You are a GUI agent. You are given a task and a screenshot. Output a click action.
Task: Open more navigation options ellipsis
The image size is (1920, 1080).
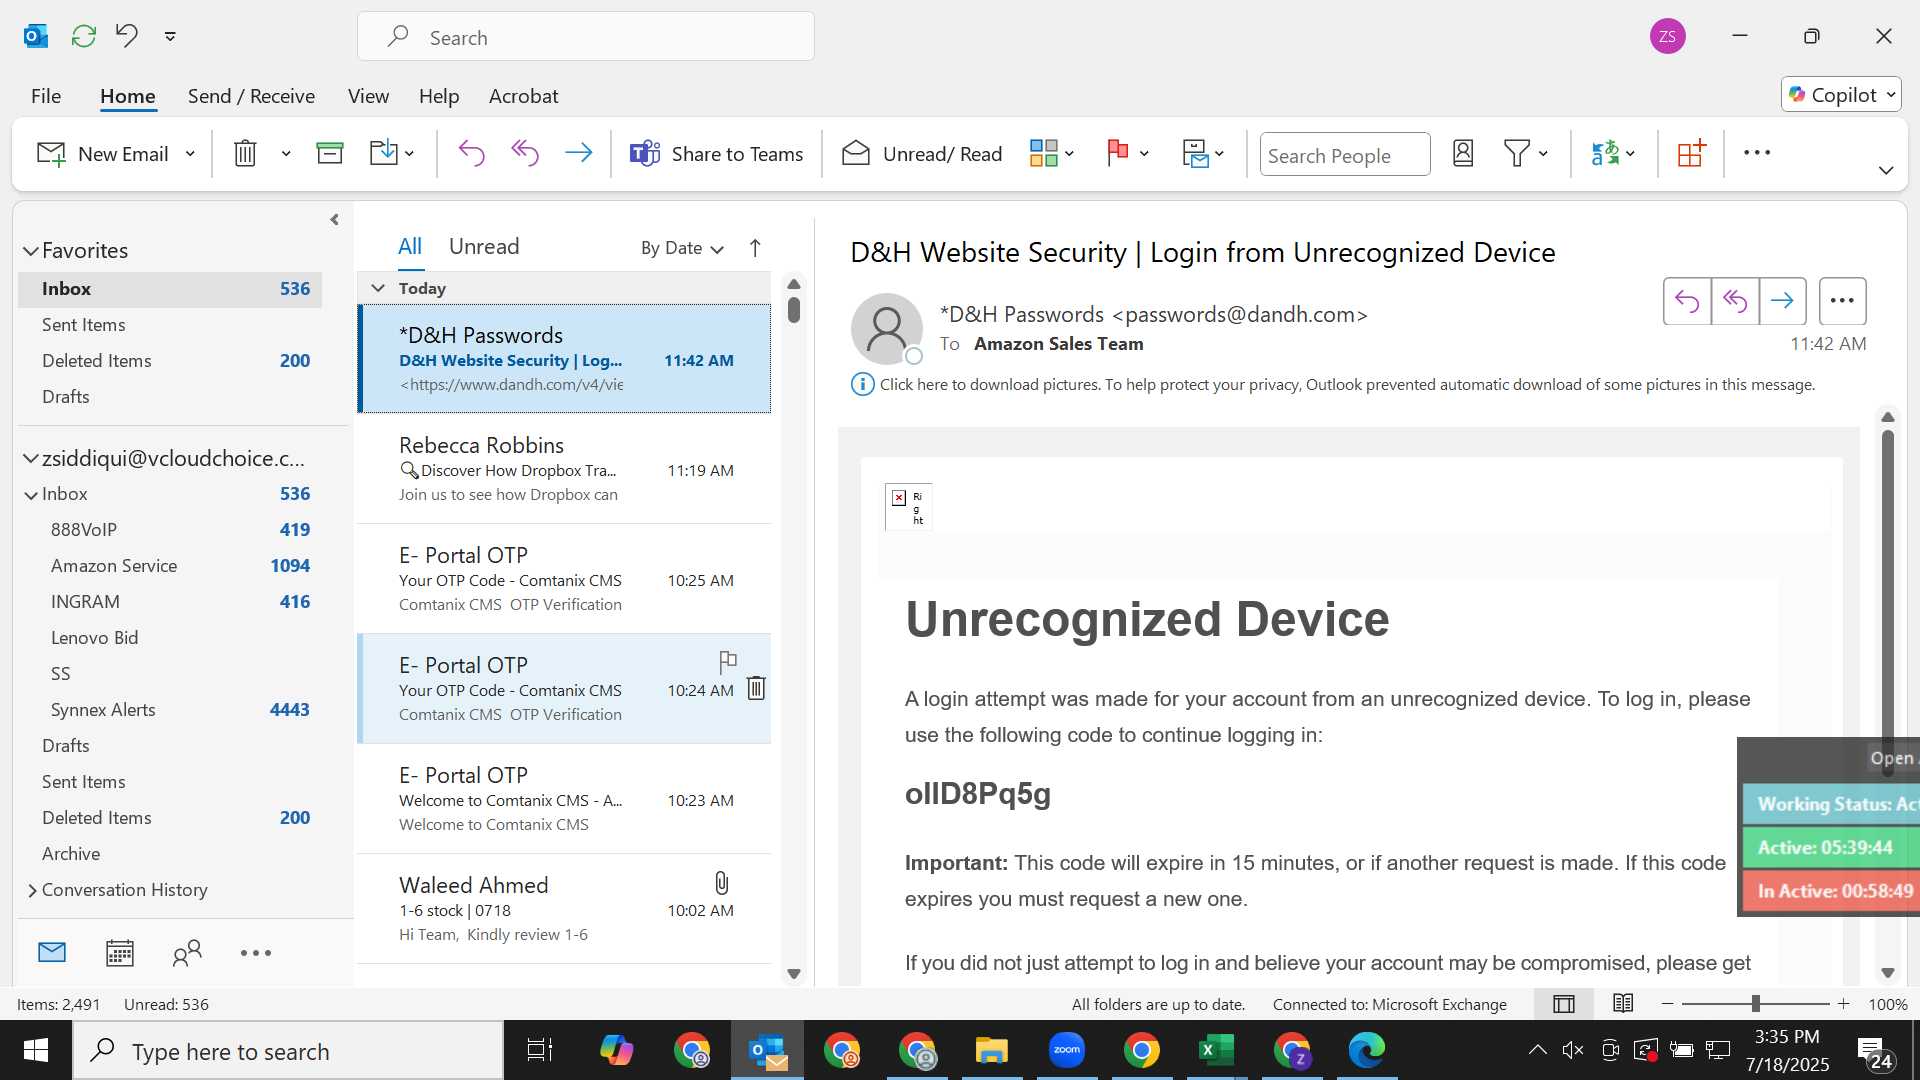pyautogui.click(x=256, y=953)
